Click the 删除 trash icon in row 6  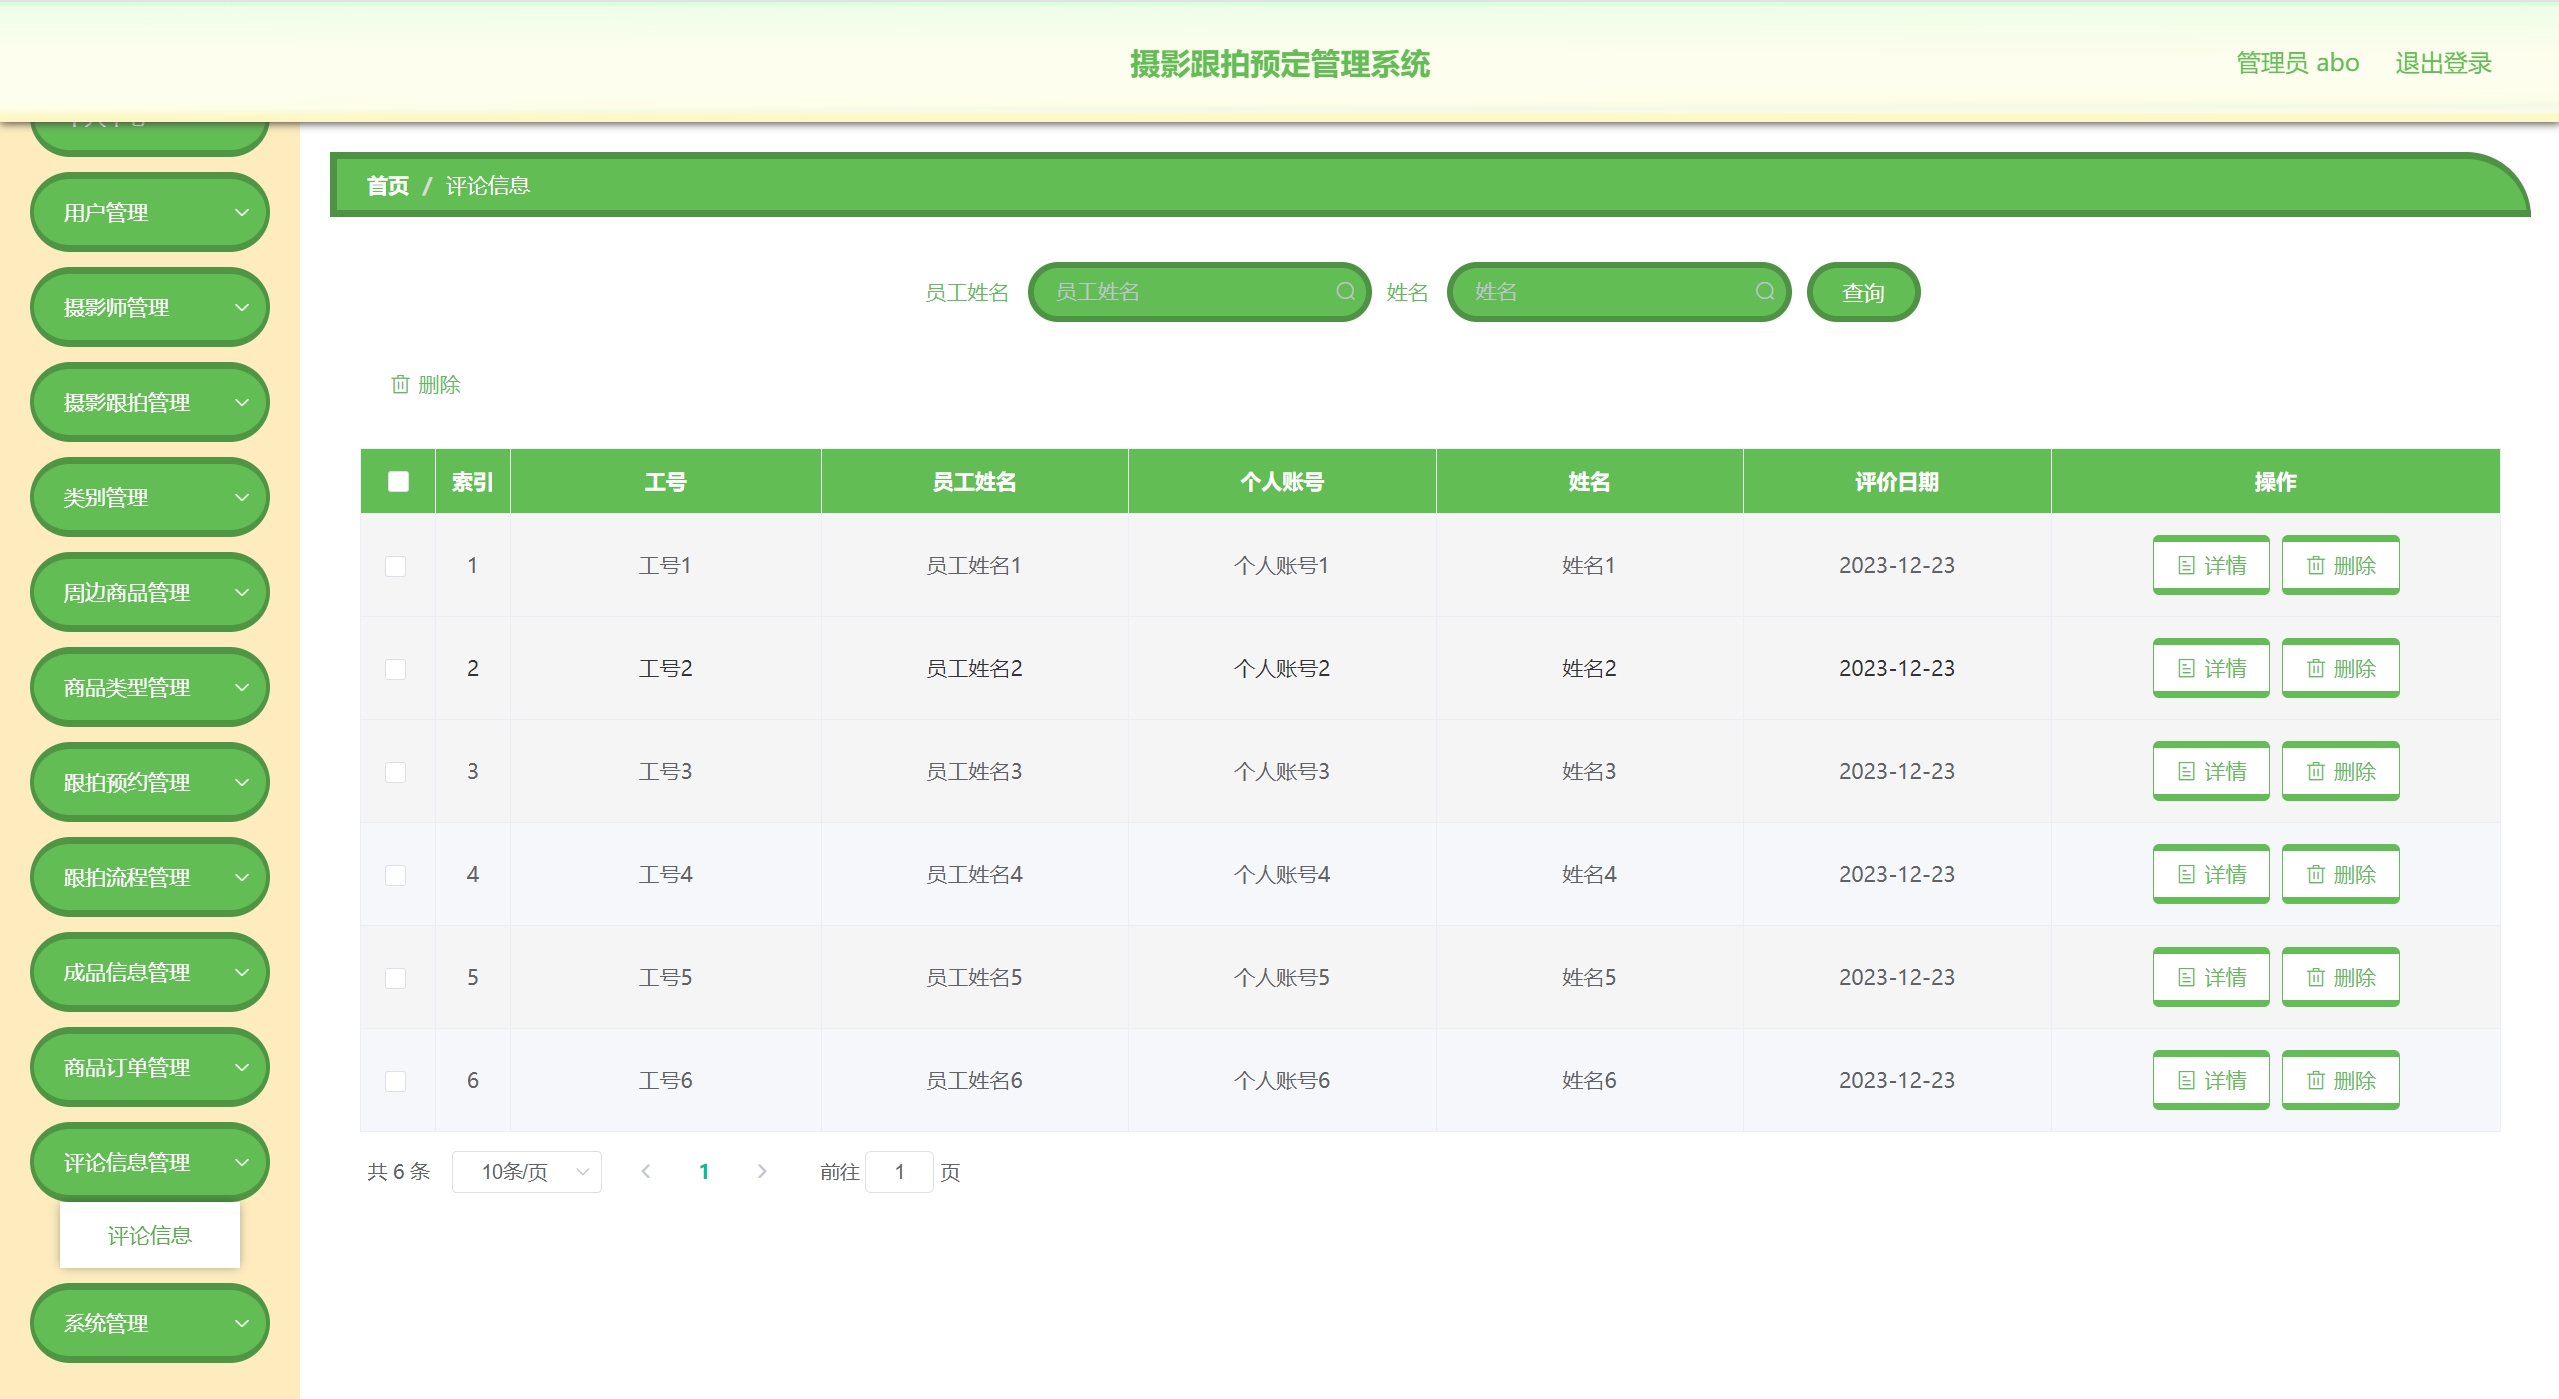point(2315,1080)
